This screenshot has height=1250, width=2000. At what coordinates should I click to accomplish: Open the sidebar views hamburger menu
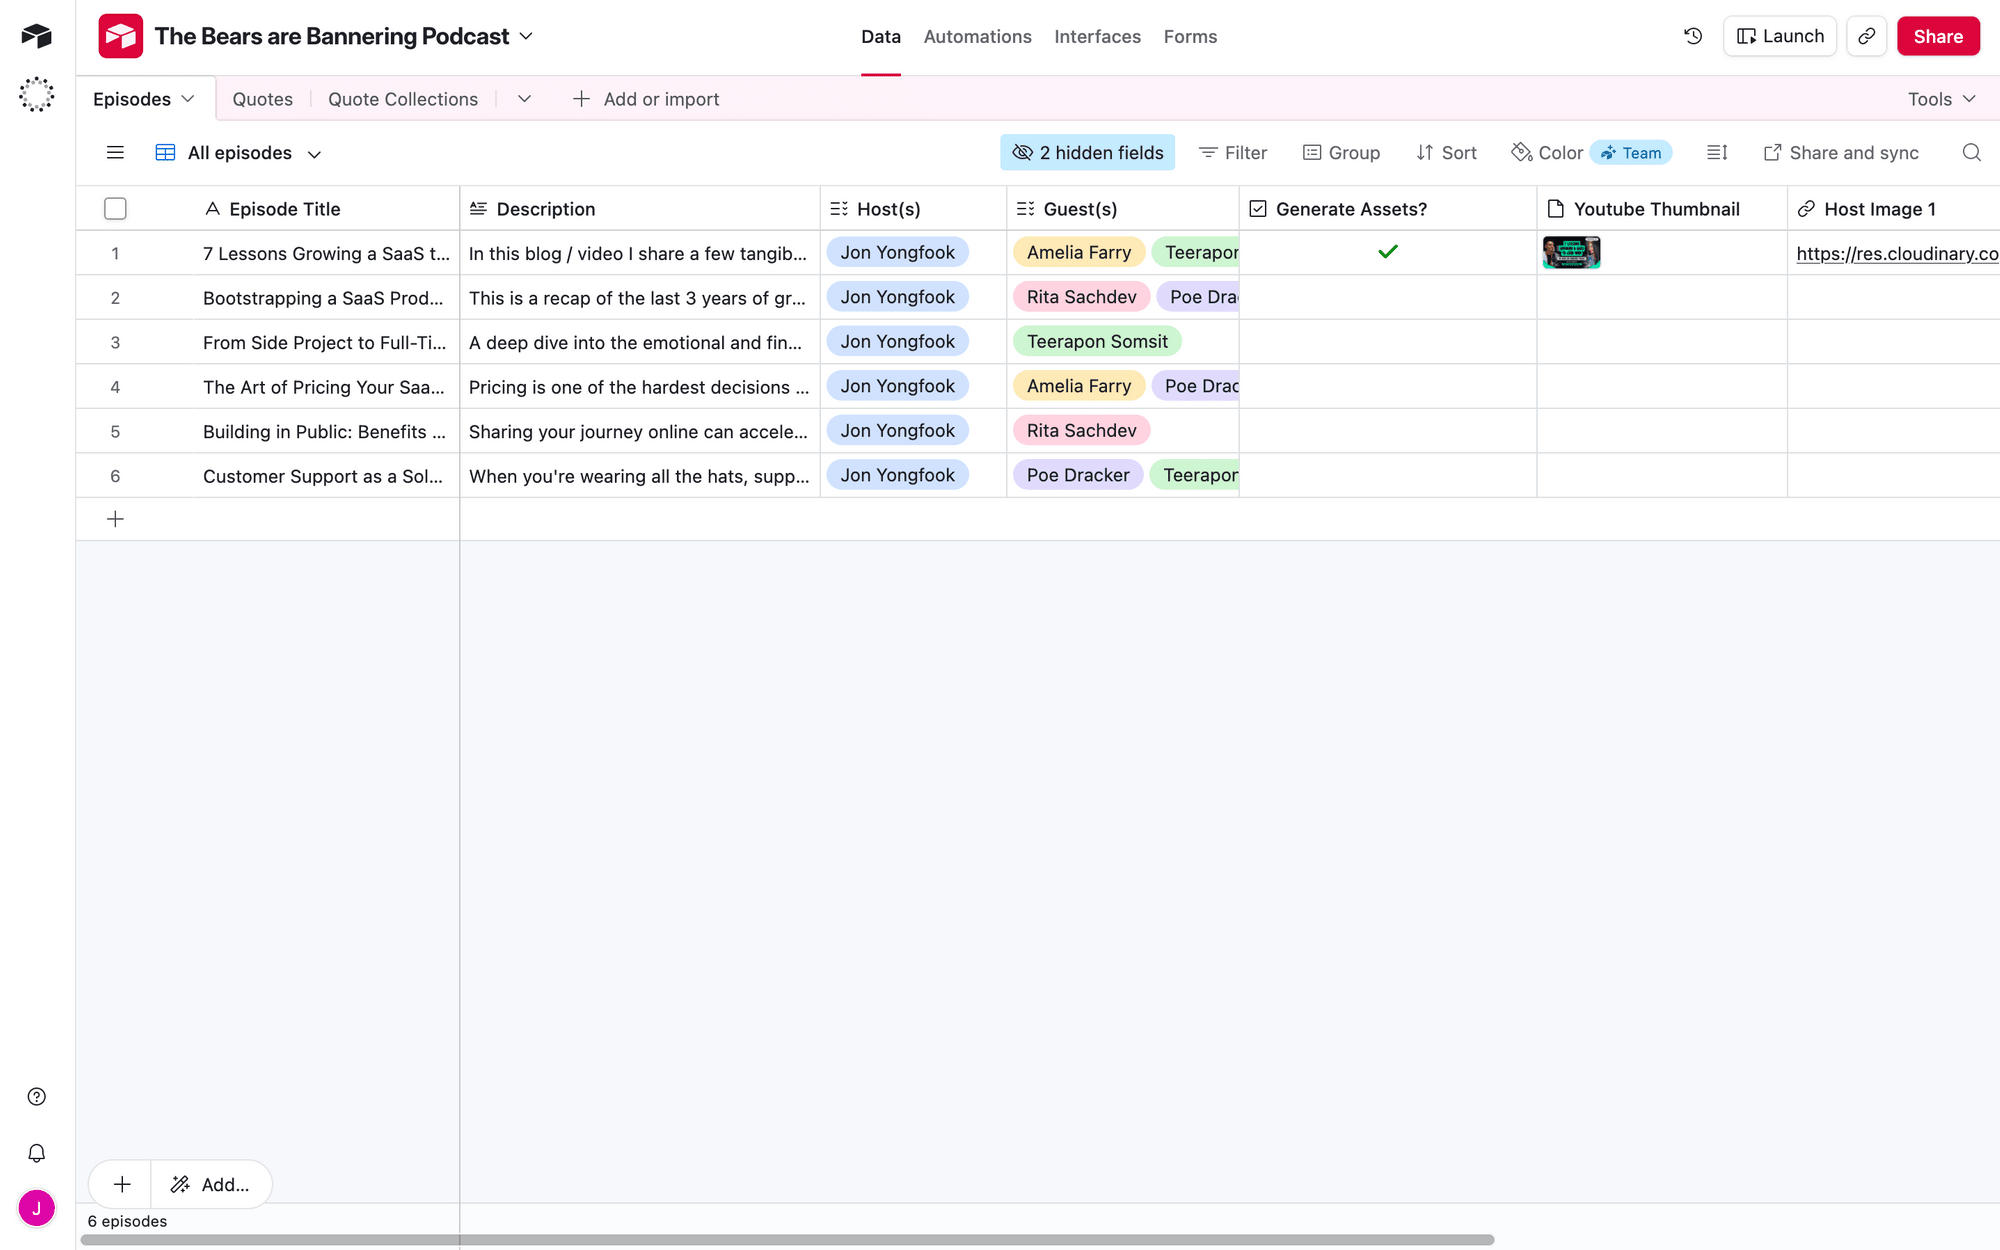coord(115,152)
